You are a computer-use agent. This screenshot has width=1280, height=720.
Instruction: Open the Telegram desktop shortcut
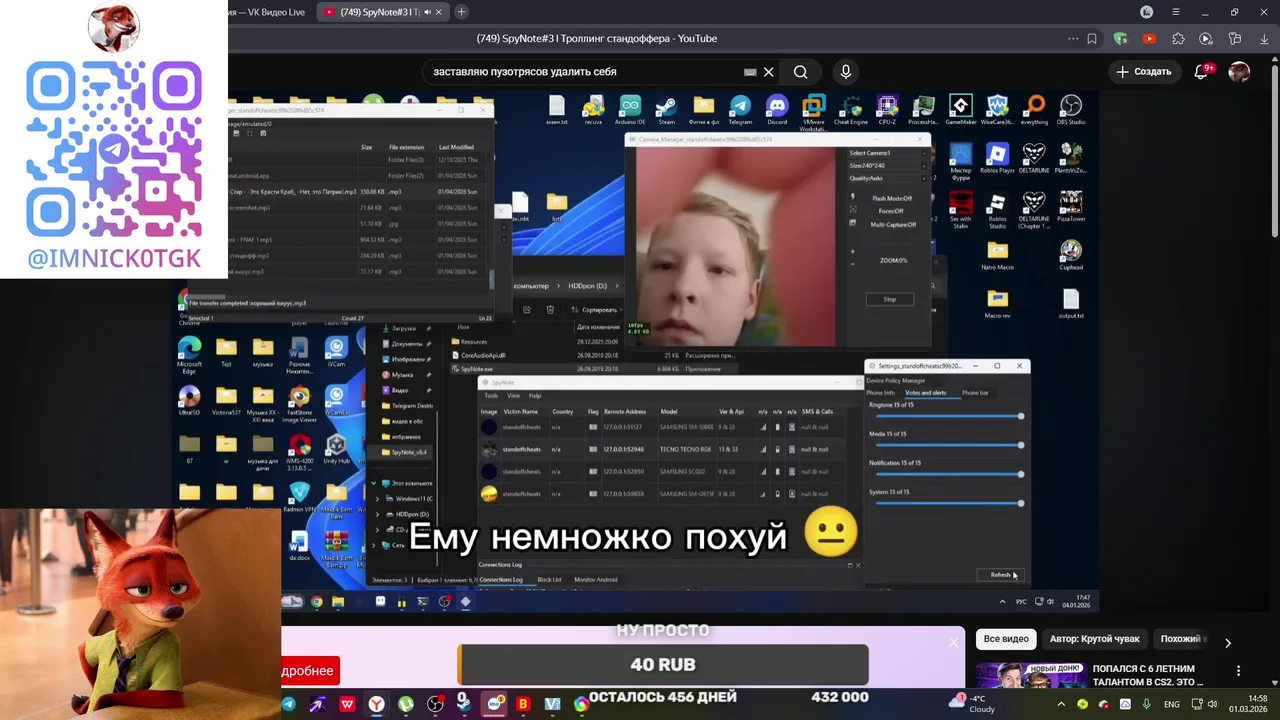740,110
